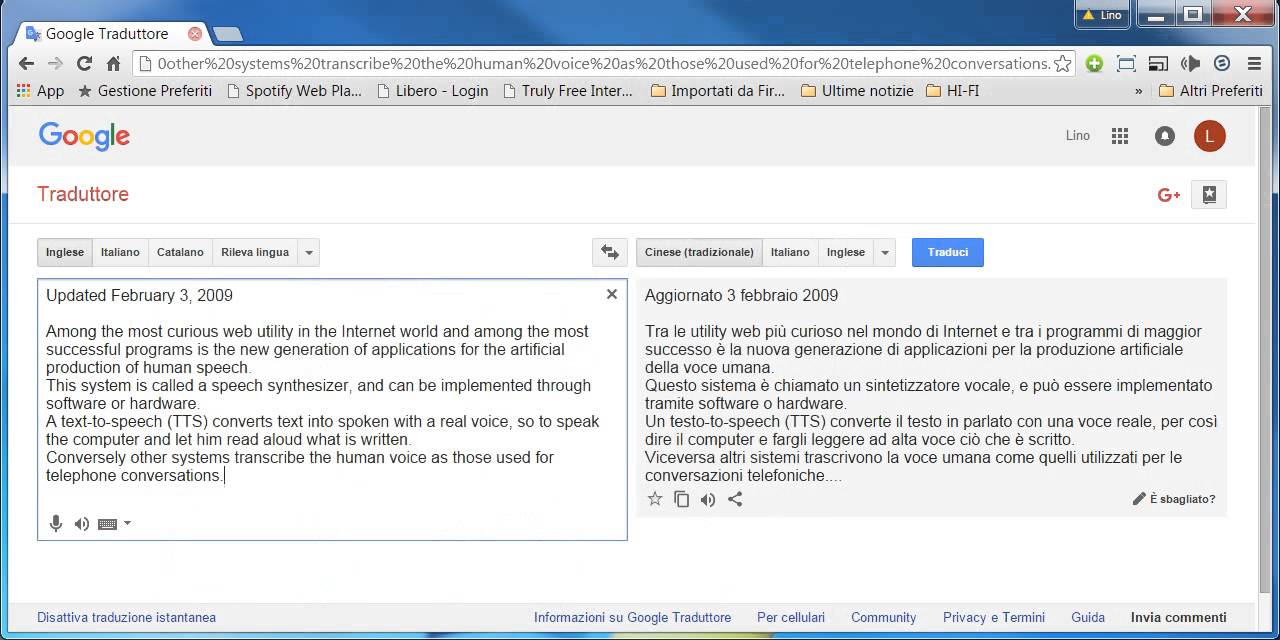
Task: Open the Chrome menu hamburger icon
Action: 1254,63
